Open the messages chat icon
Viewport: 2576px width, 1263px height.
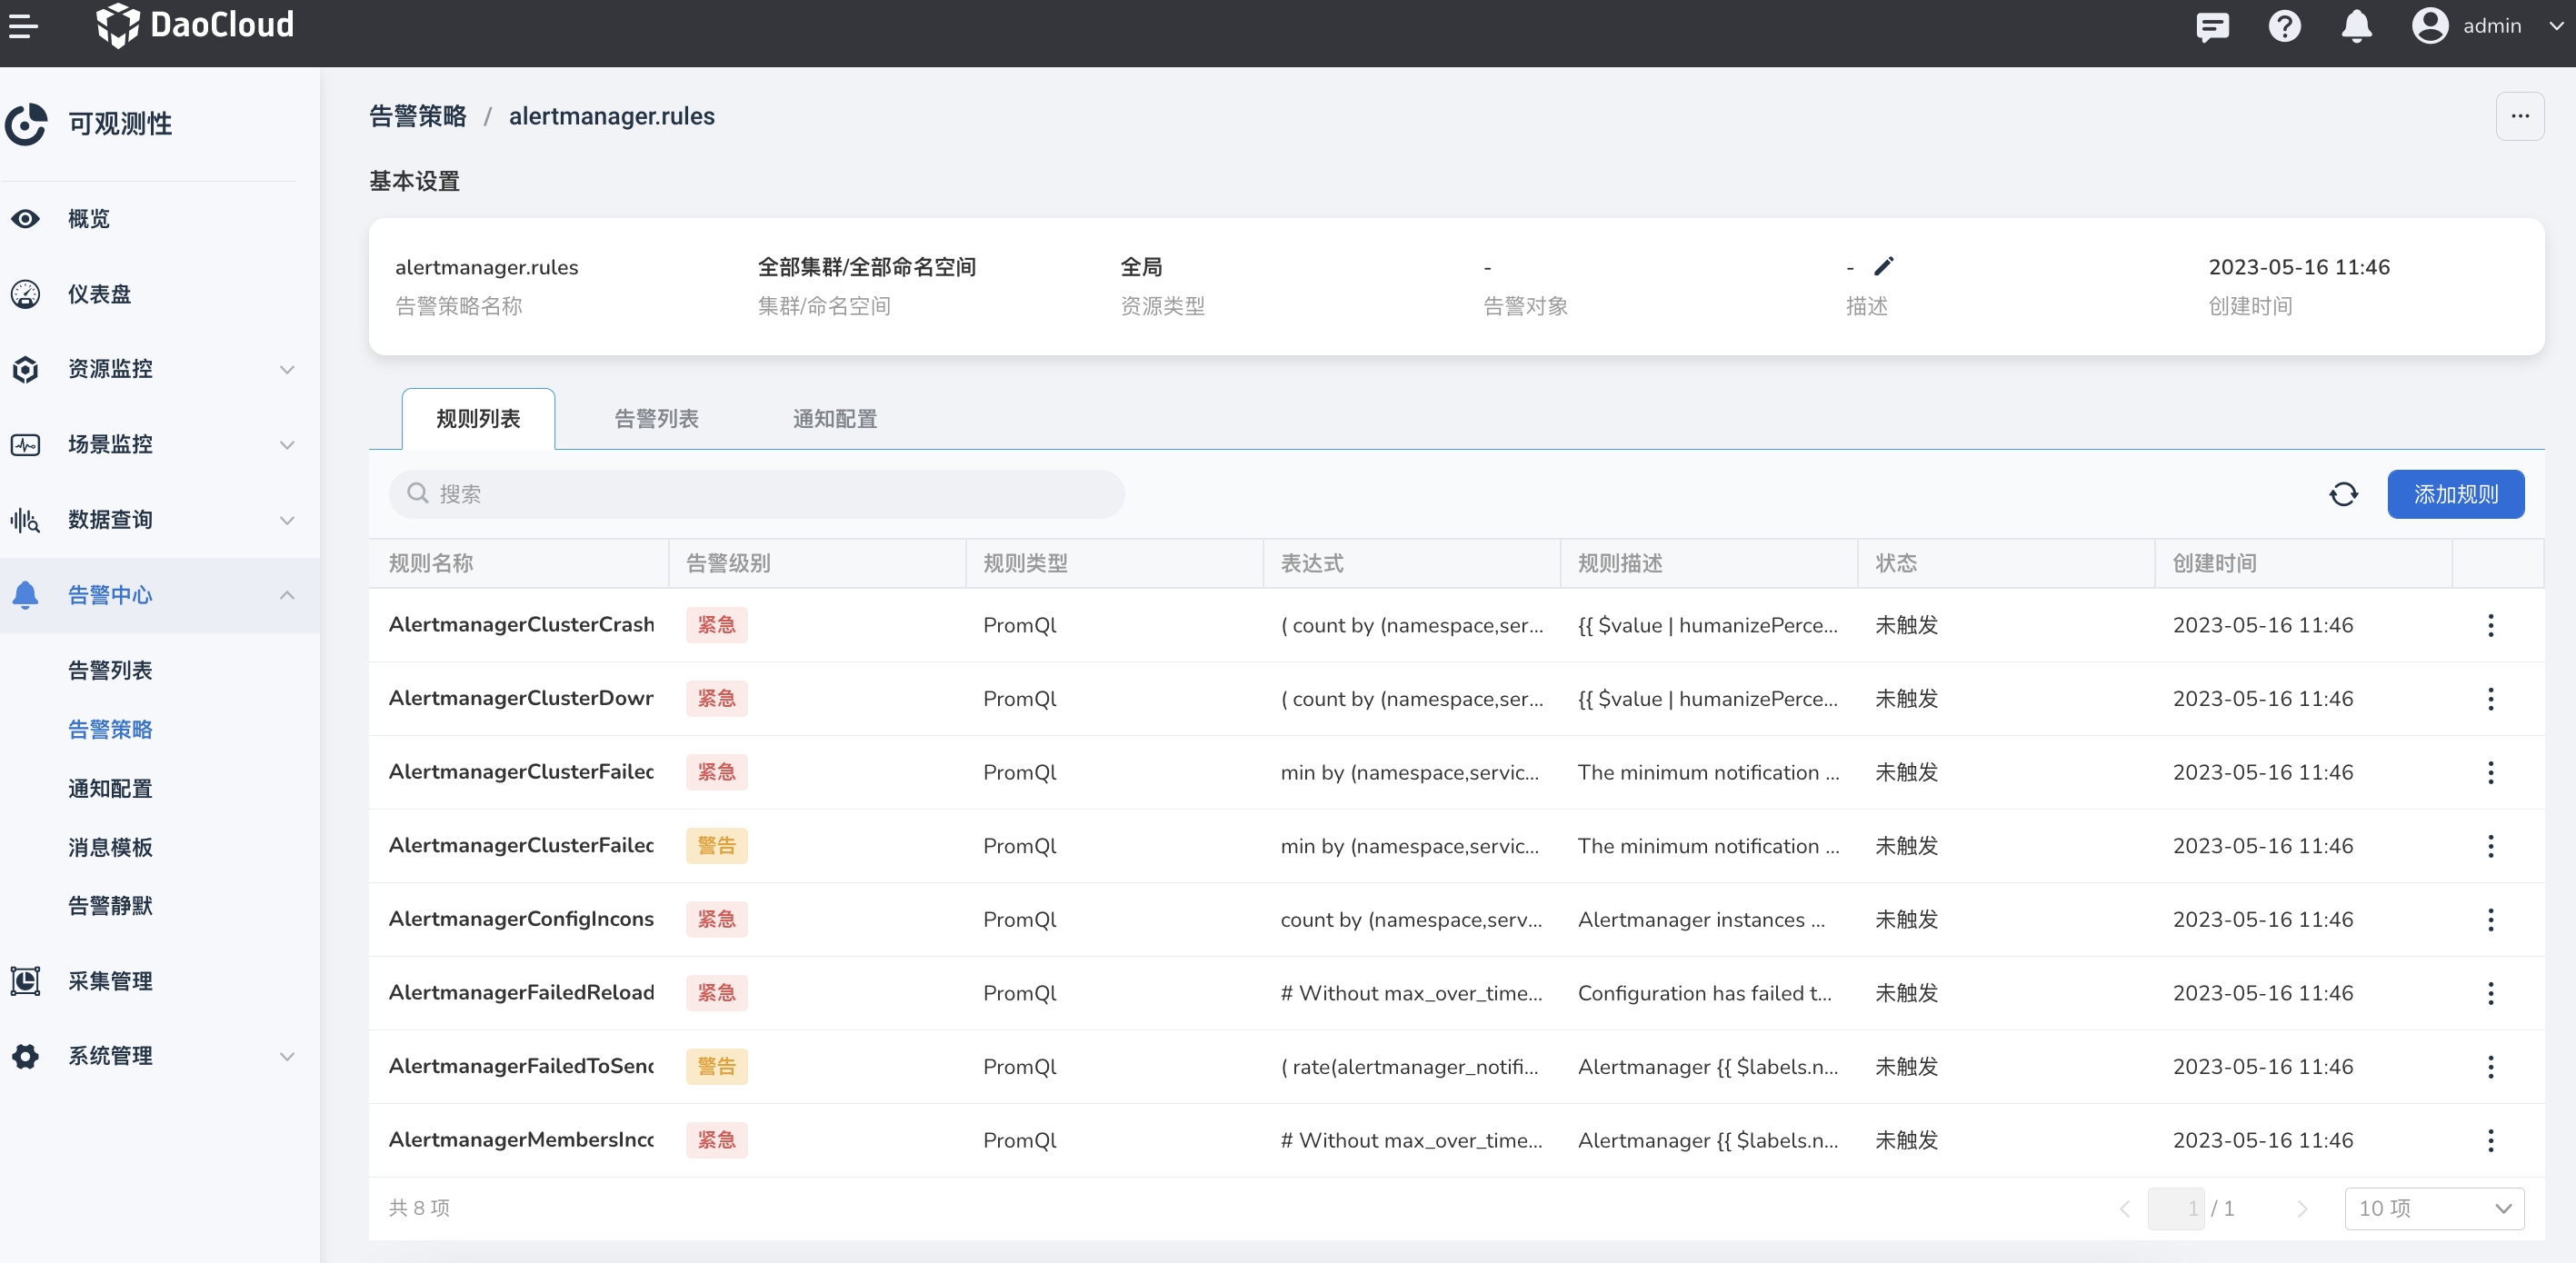2212,26
